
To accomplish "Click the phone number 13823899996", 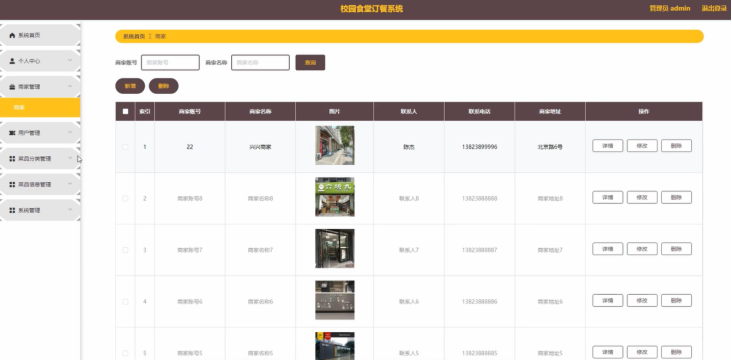I will (x=479, y=147).
